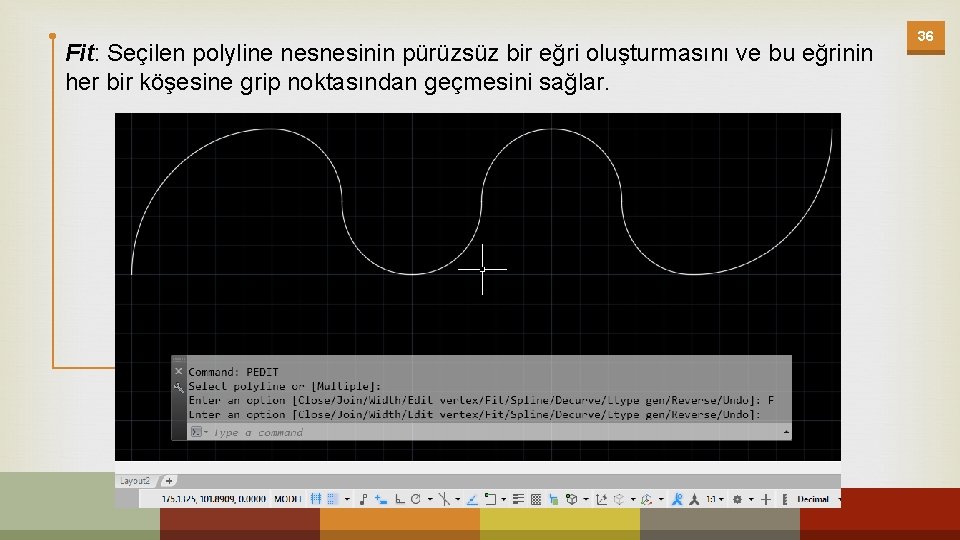The image size is (960, 540).
Task: Click the Command: PEDIT history line
Action: click(233, 372)
